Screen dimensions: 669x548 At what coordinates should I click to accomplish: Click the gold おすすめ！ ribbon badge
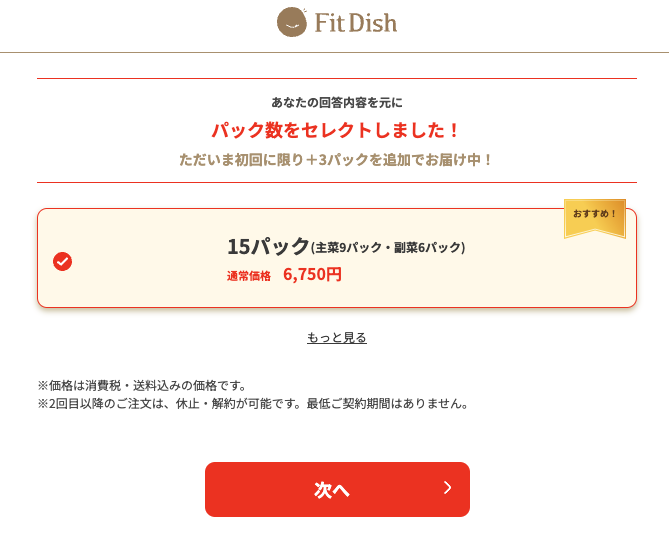coord(595,218)
